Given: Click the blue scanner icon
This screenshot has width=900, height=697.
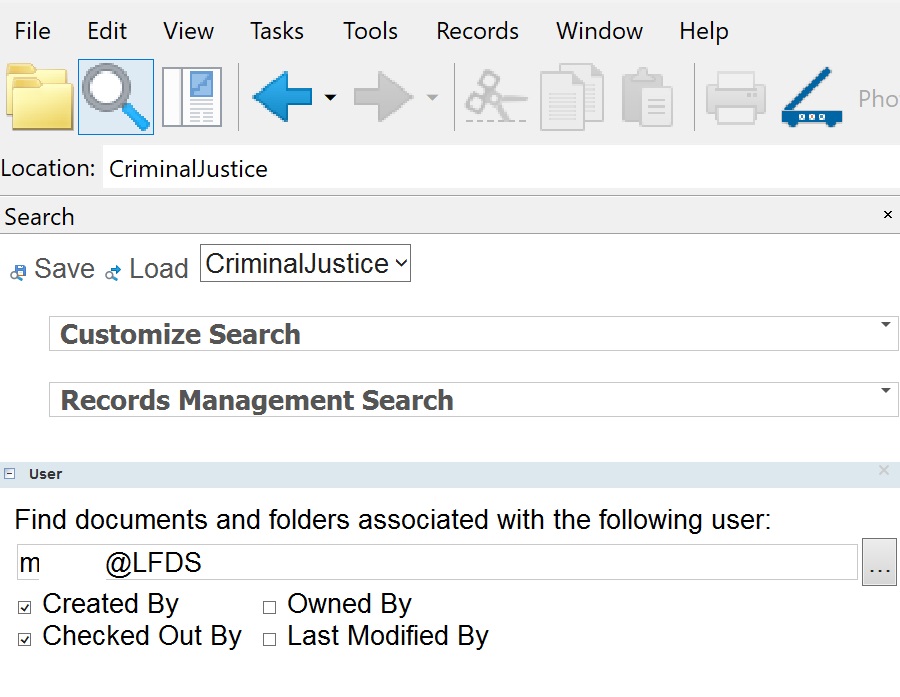Looking at the screenshot, I should [x=811, y=97].
